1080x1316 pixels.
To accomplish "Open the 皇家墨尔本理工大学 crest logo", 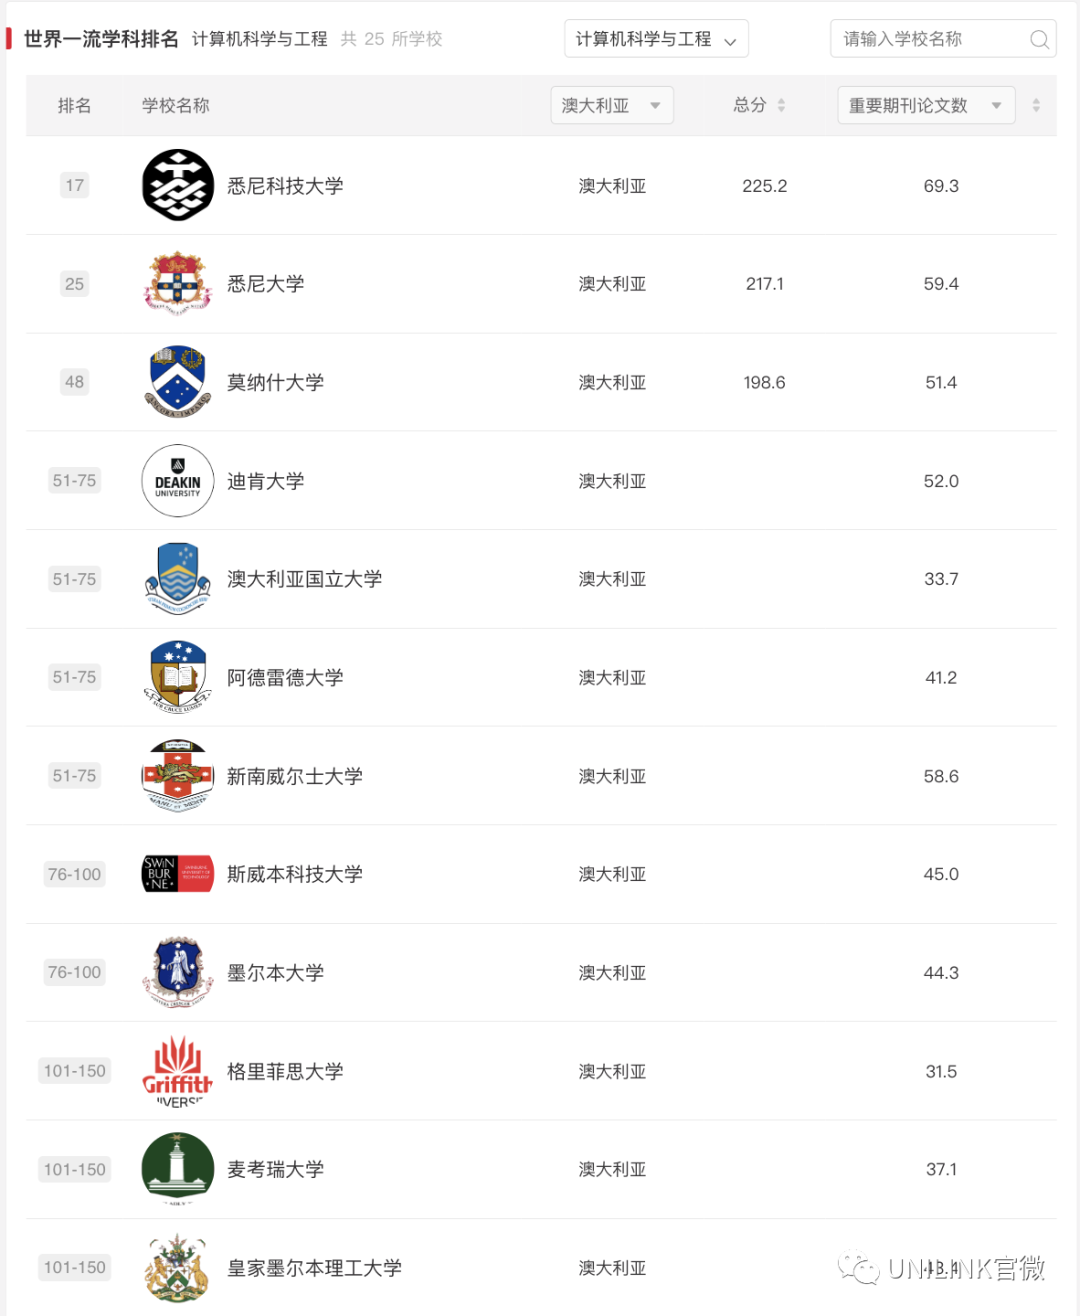I will tap(178, 1267).
